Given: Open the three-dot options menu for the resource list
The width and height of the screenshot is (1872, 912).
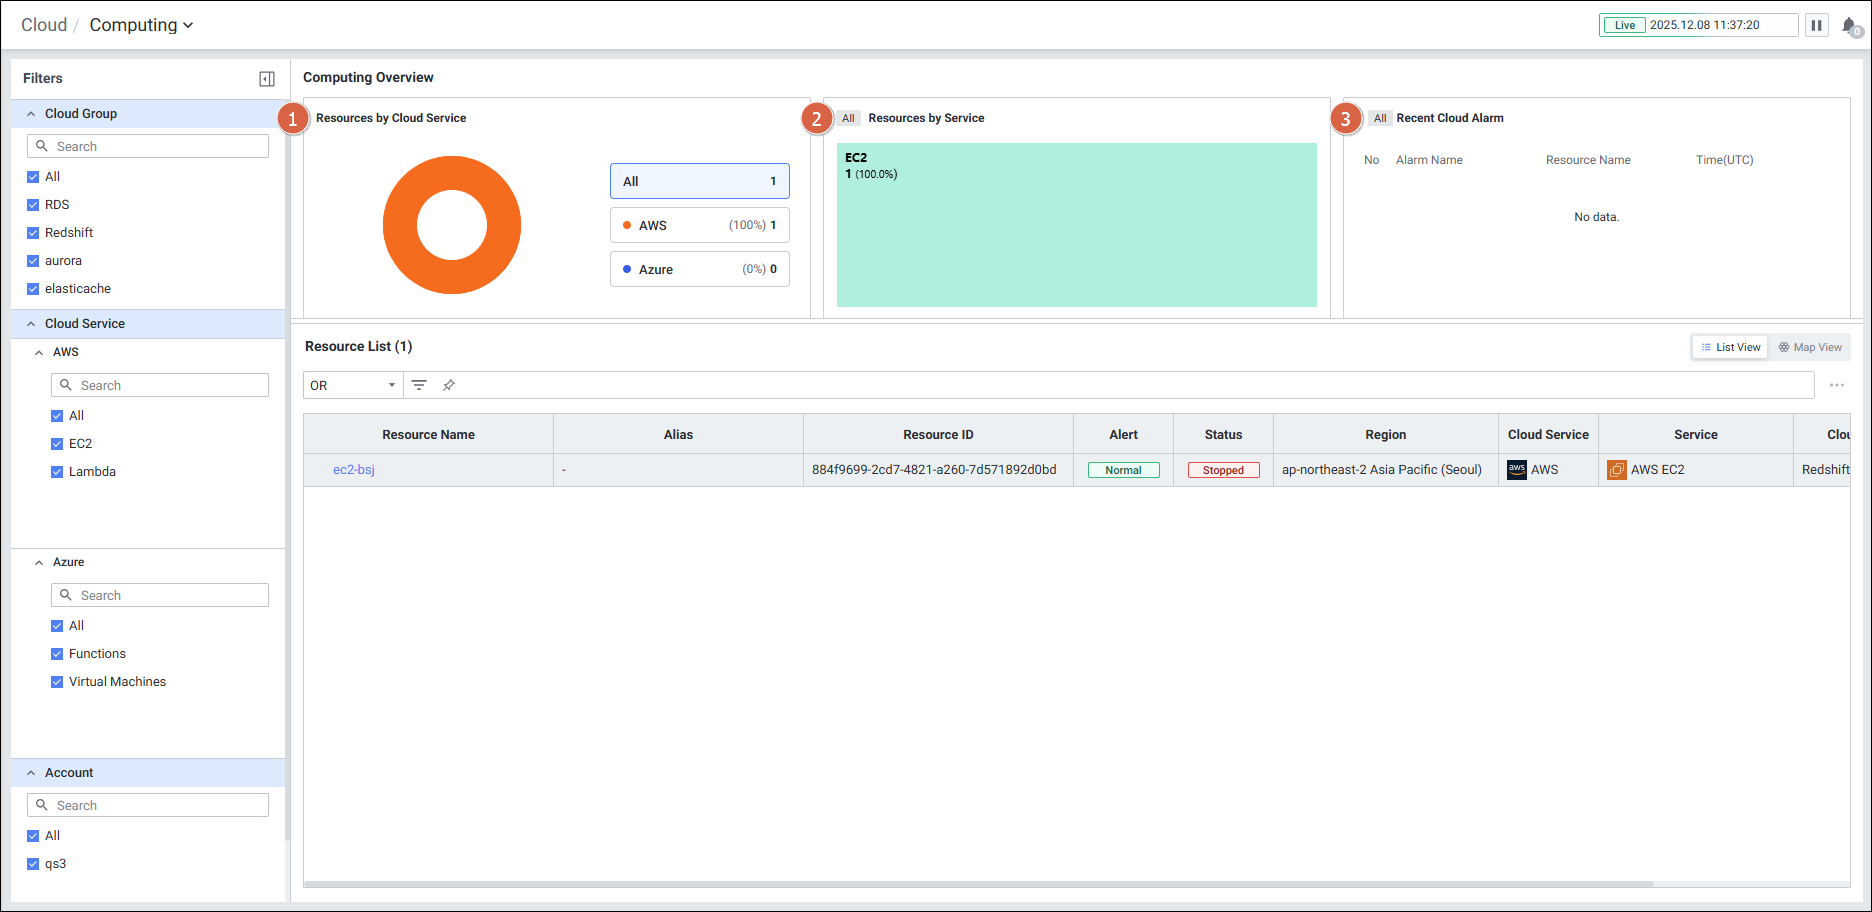Looking at the screenshot, I should click(1836, 385).
